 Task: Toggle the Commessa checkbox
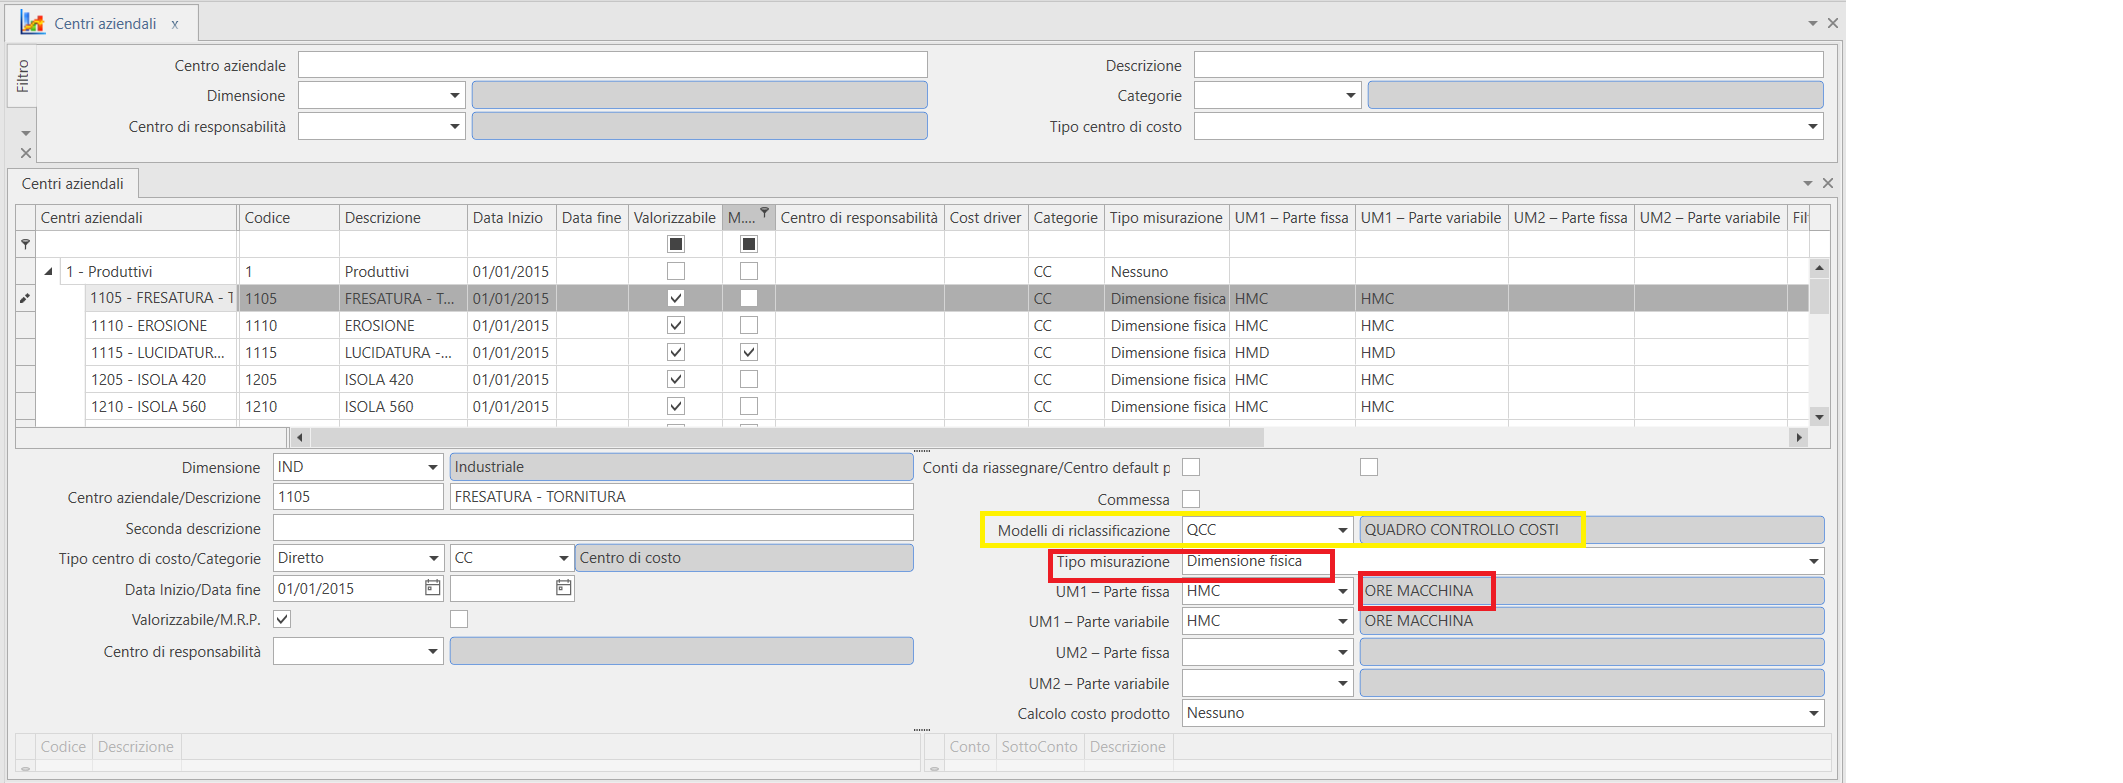[1191, 498]
